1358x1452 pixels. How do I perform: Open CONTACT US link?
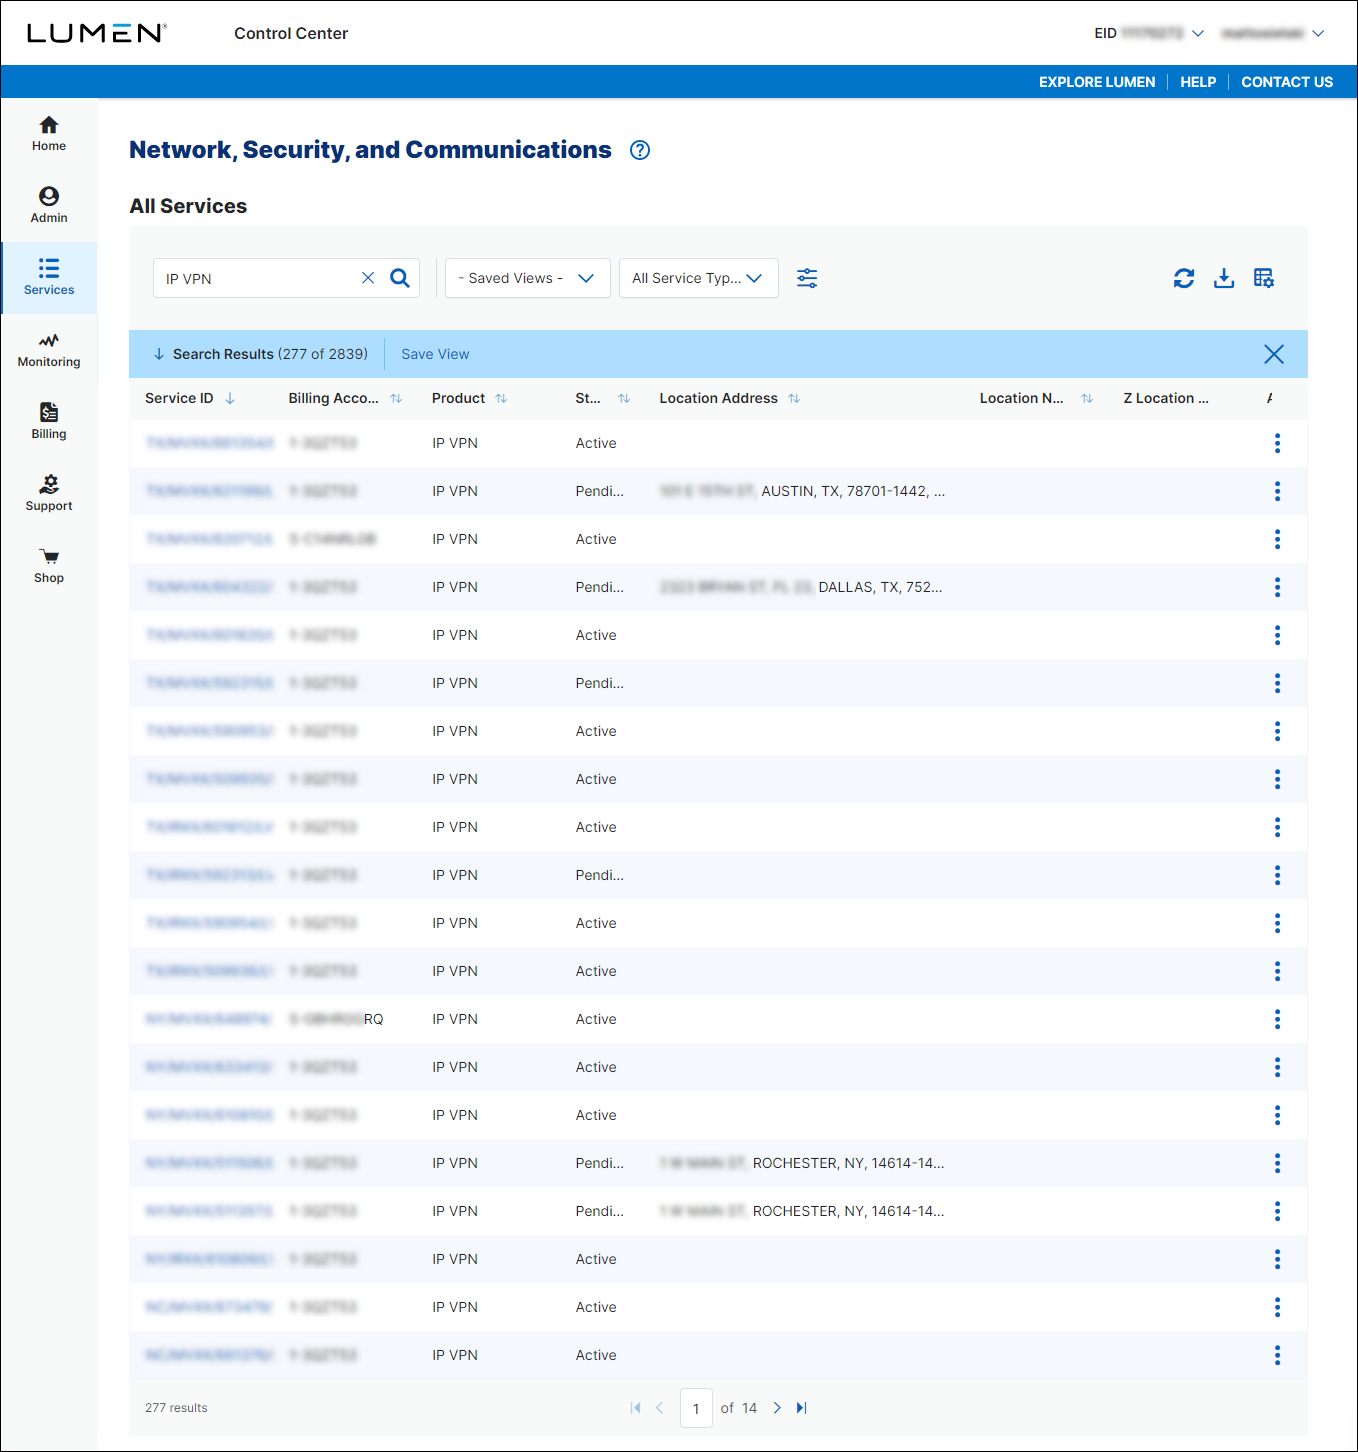coord(1287,82)
